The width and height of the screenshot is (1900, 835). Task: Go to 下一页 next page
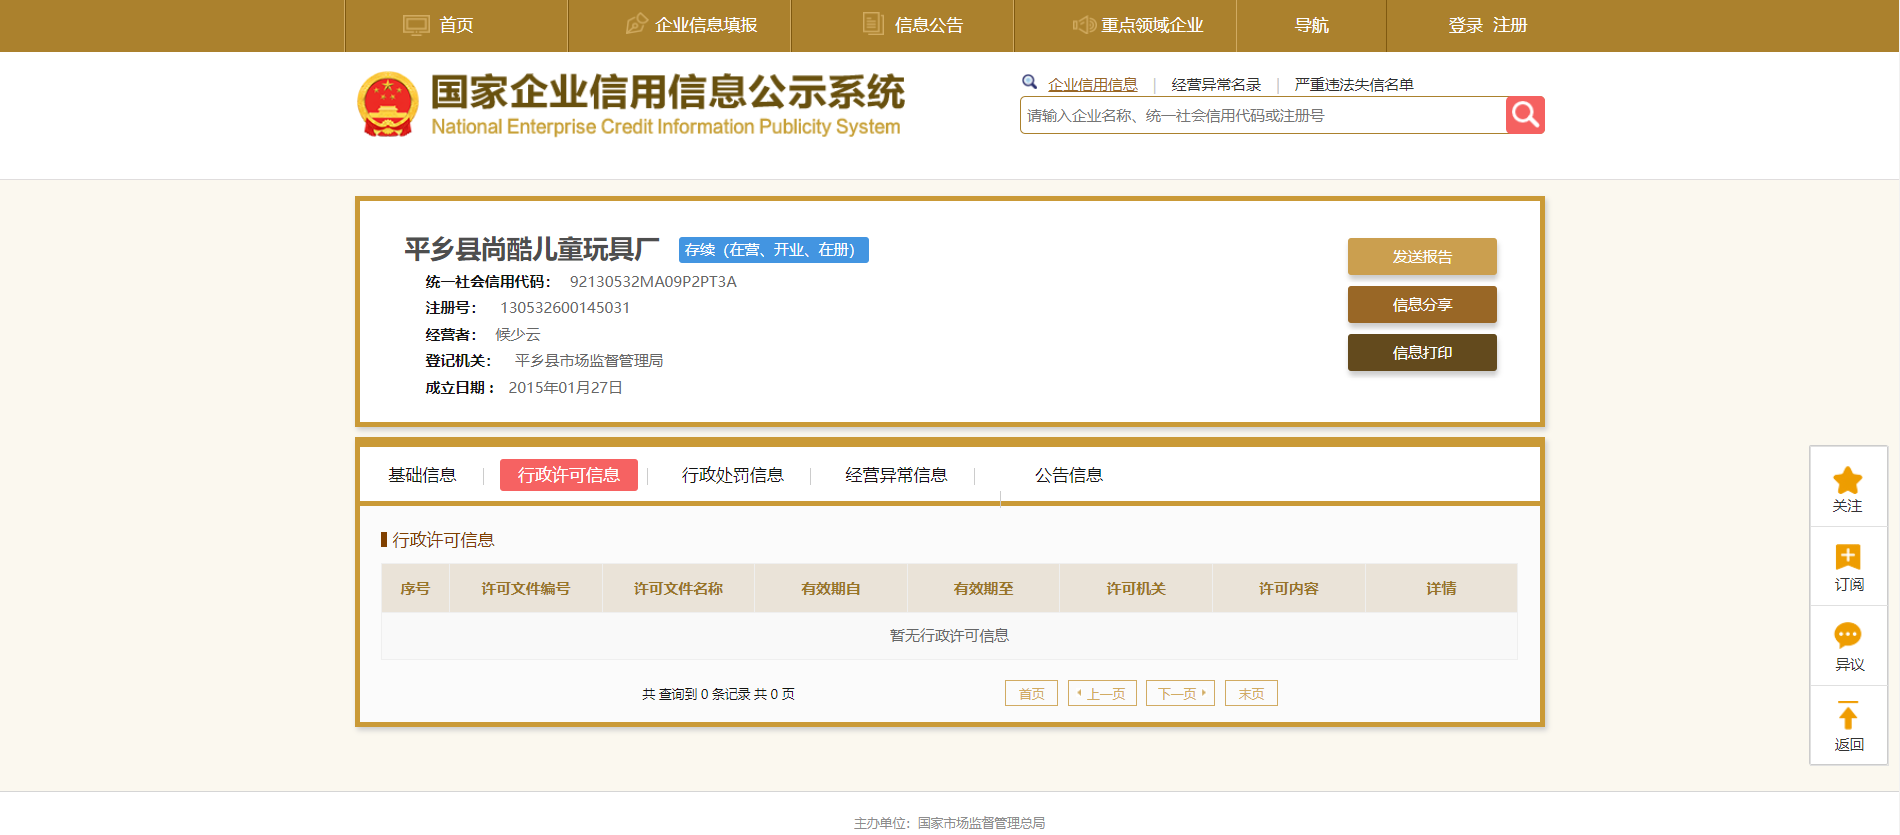point(1180,693)
